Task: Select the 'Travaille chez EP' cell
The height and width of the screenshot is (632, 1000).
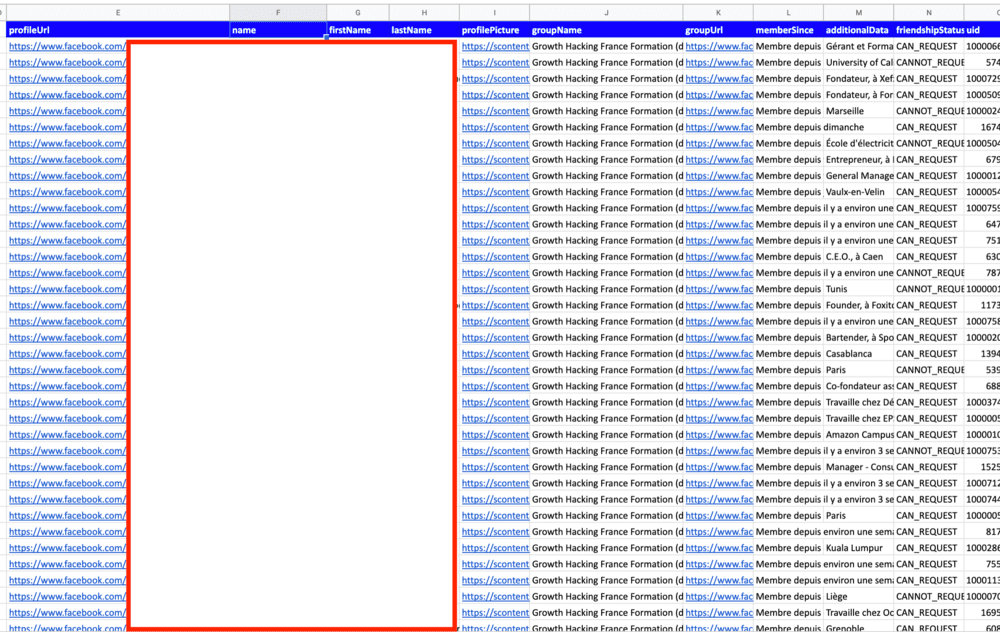Action: point(858,418)
